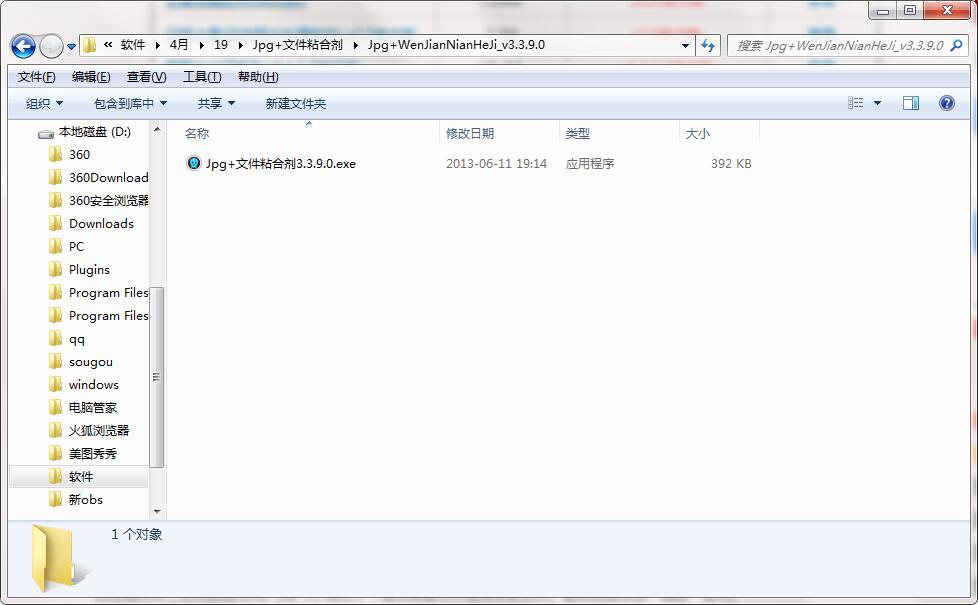Open the 共享 dropdown
978x605 pixels.
[x=216, y=104]
